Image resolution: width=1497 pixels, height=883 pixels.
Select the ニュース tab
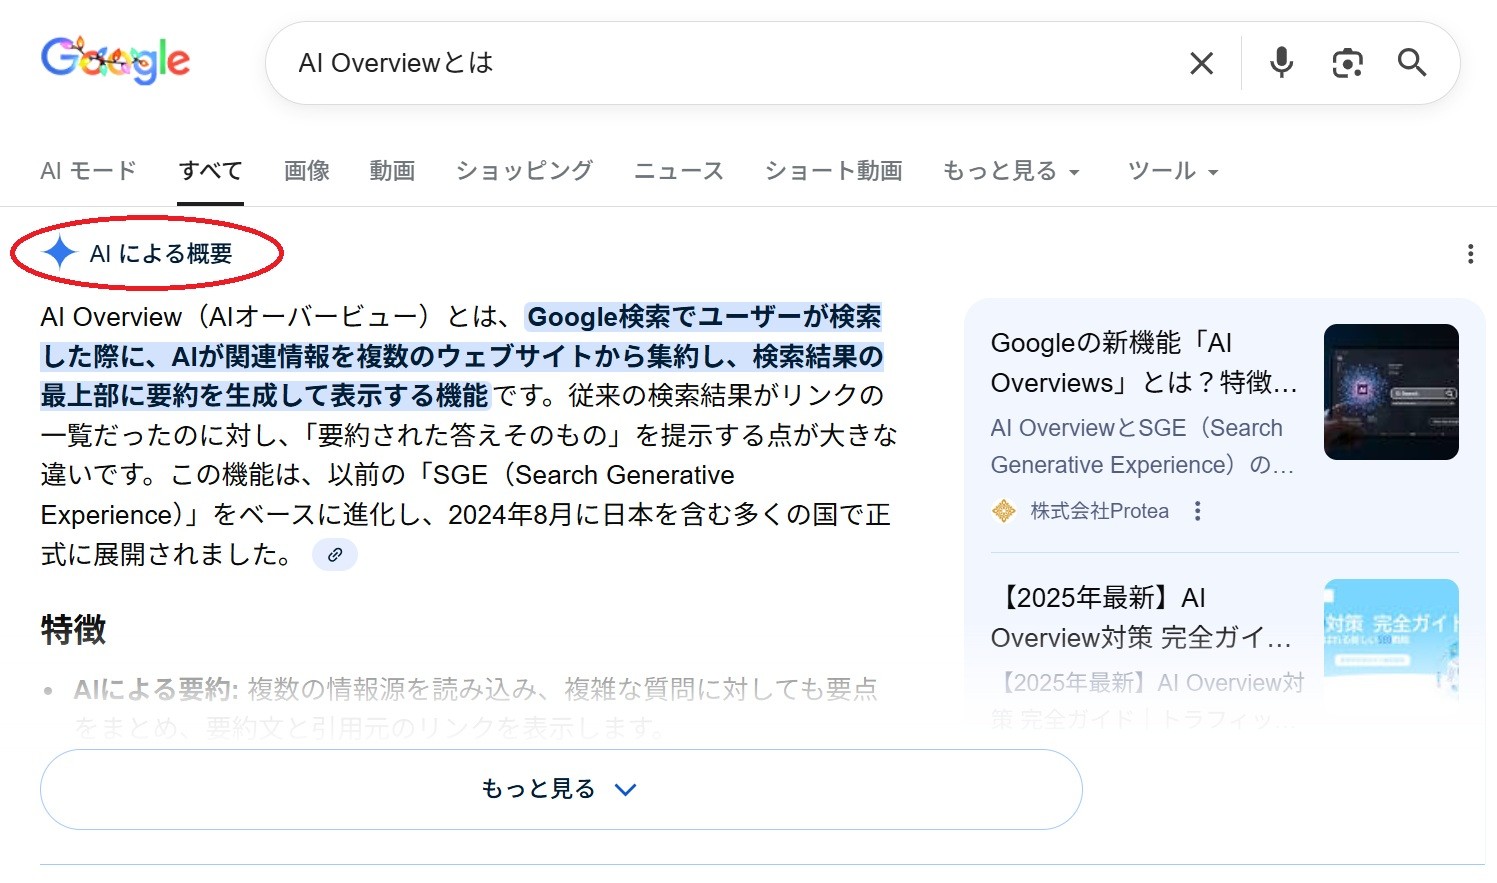tap(678, 171)
